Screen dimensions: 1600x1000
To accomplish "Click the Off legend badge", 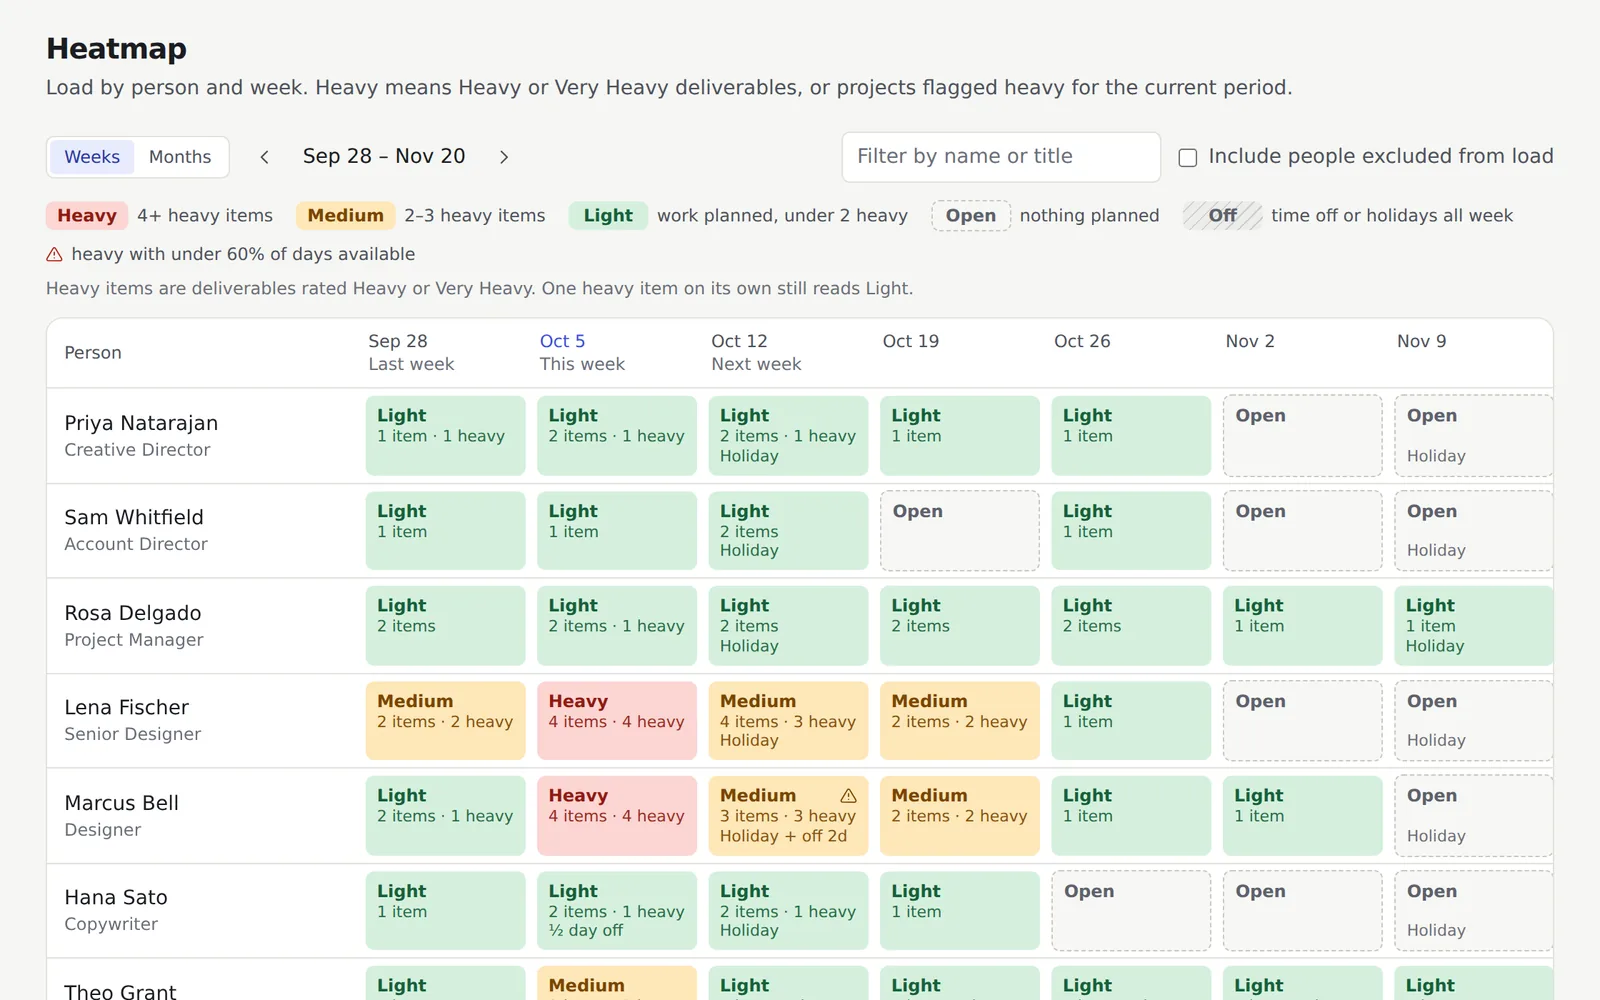I will coord(1222,216).
